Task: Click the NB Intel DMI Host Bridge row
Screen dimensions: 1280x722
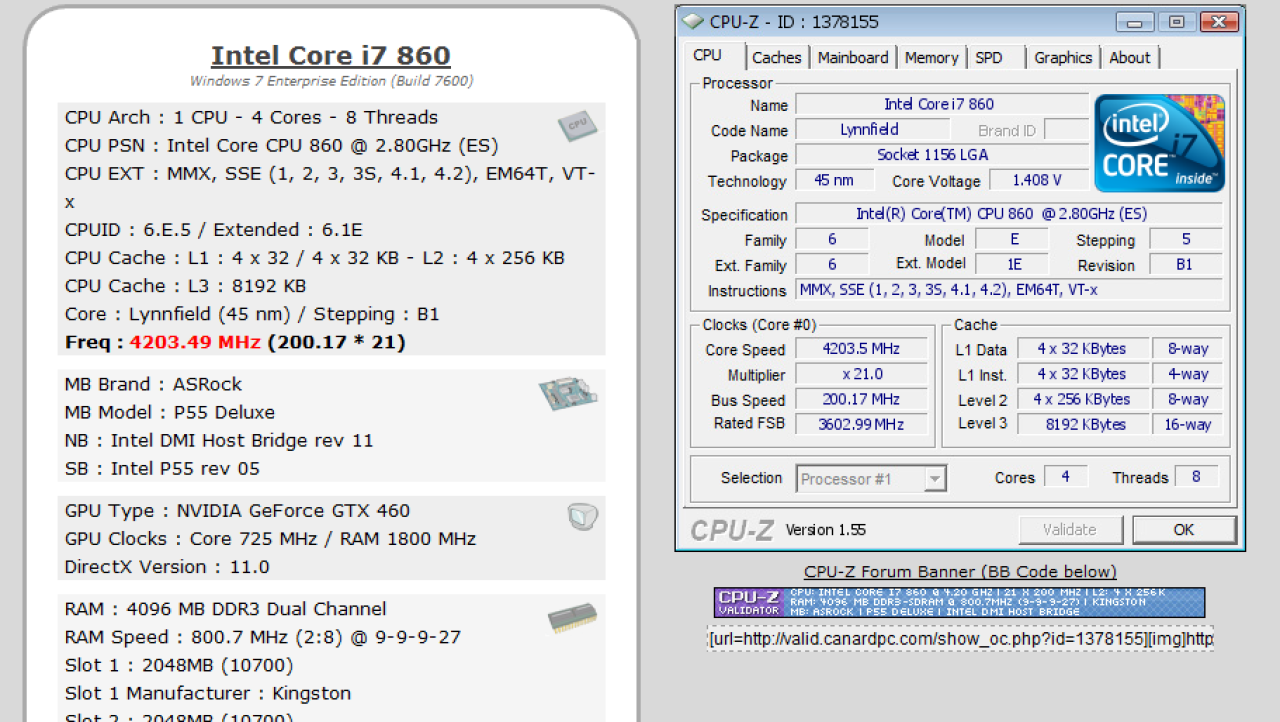Action: pos(219,440)
